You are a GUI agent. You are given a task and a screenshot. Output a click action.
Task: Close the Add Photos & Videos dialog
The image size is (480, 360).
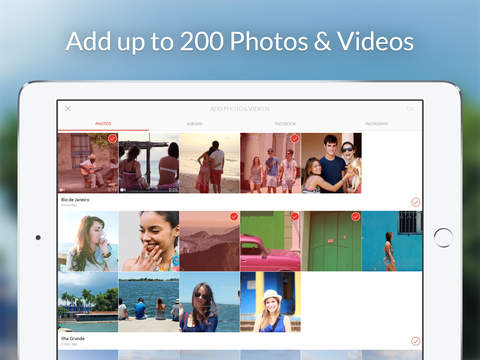point(68,109)
